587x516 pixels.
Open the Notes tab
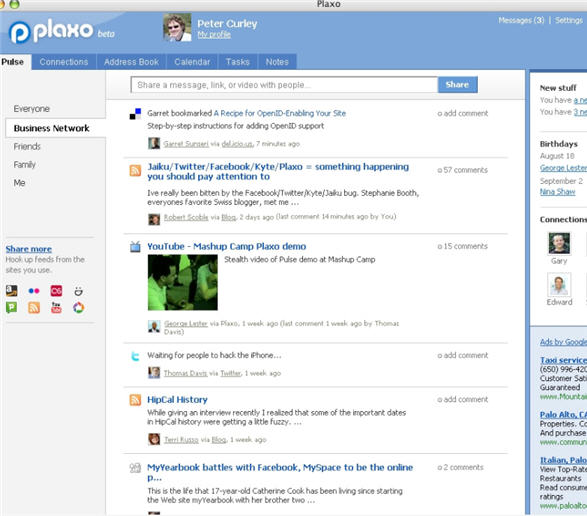coord(277,62)
